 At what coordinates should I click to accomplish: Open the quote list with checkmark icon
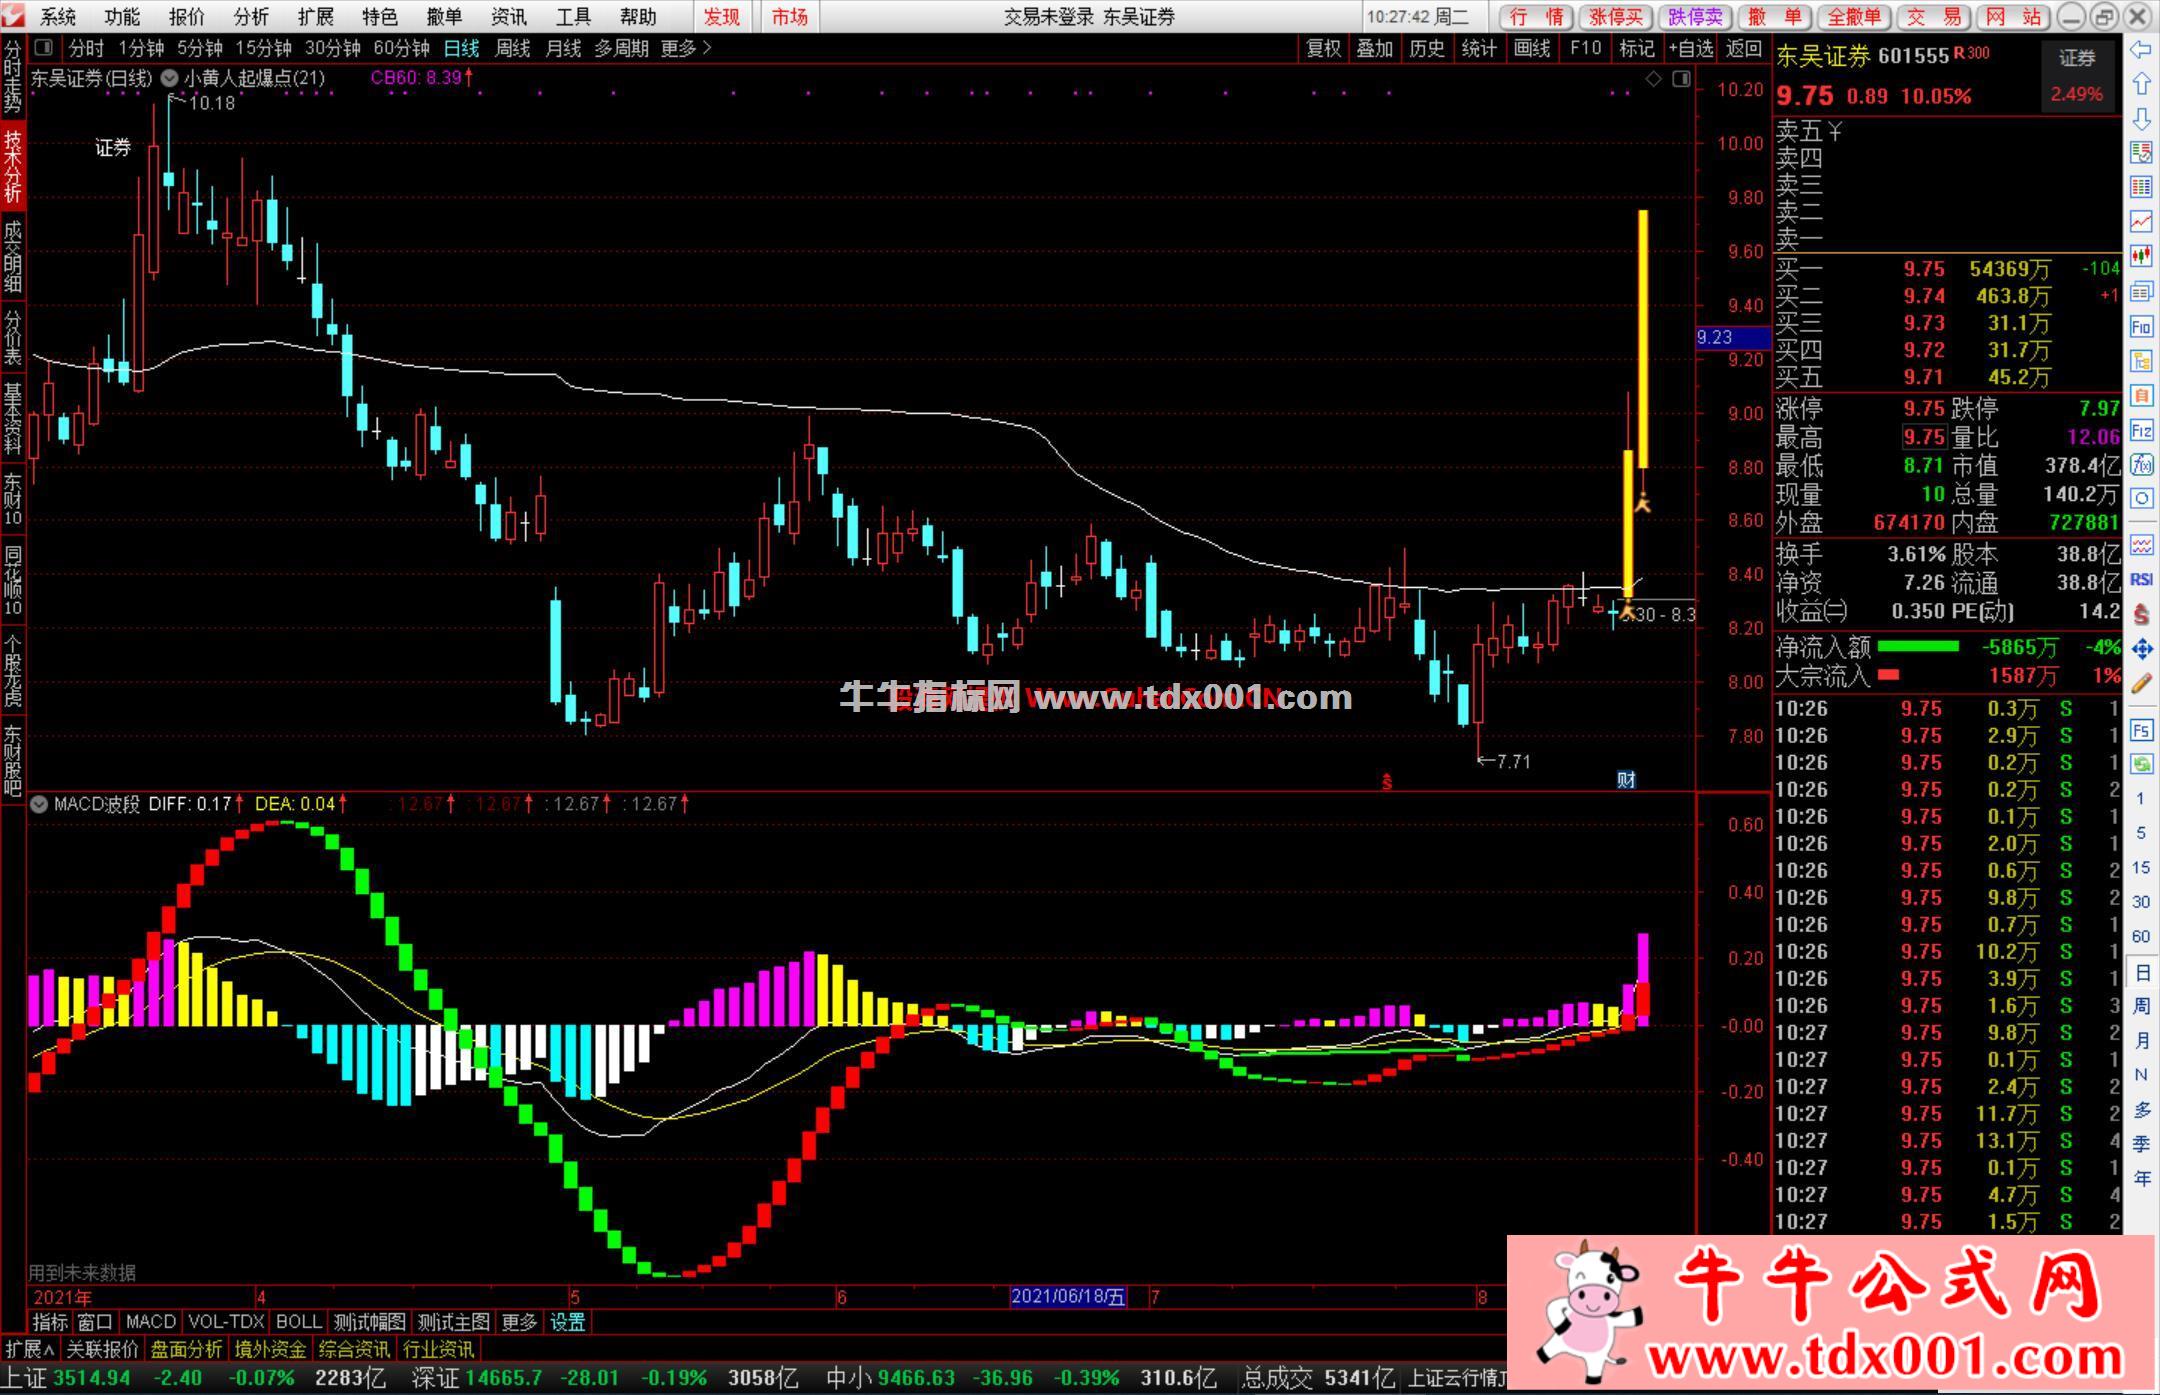(2141, 153)
